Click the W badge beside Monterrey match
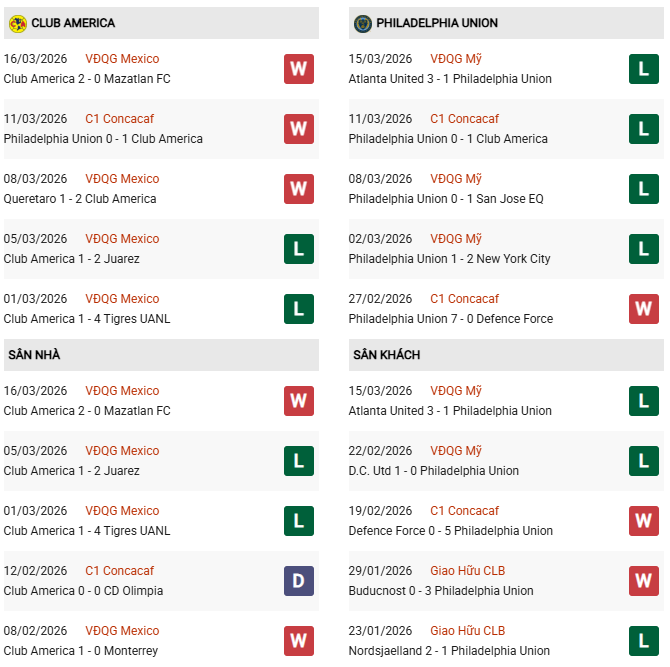Viewport: 670px width, 667px height. (298, 641)
